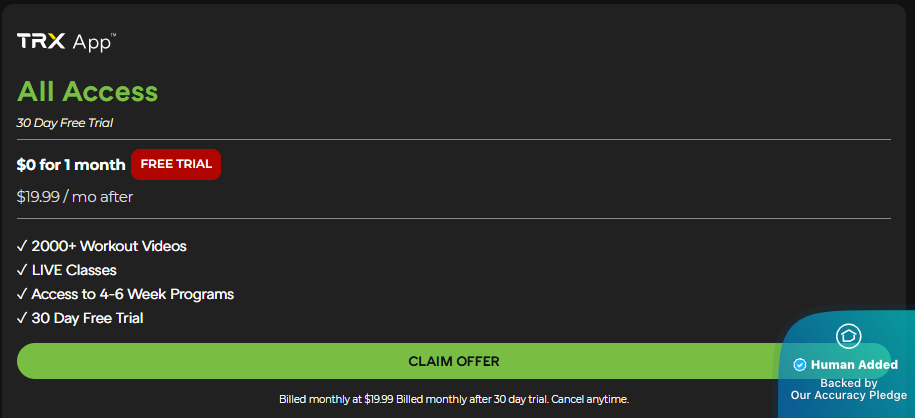Click the red FREE TRIAL badge
Screen dimensions: 915x418
coord(176,165)
